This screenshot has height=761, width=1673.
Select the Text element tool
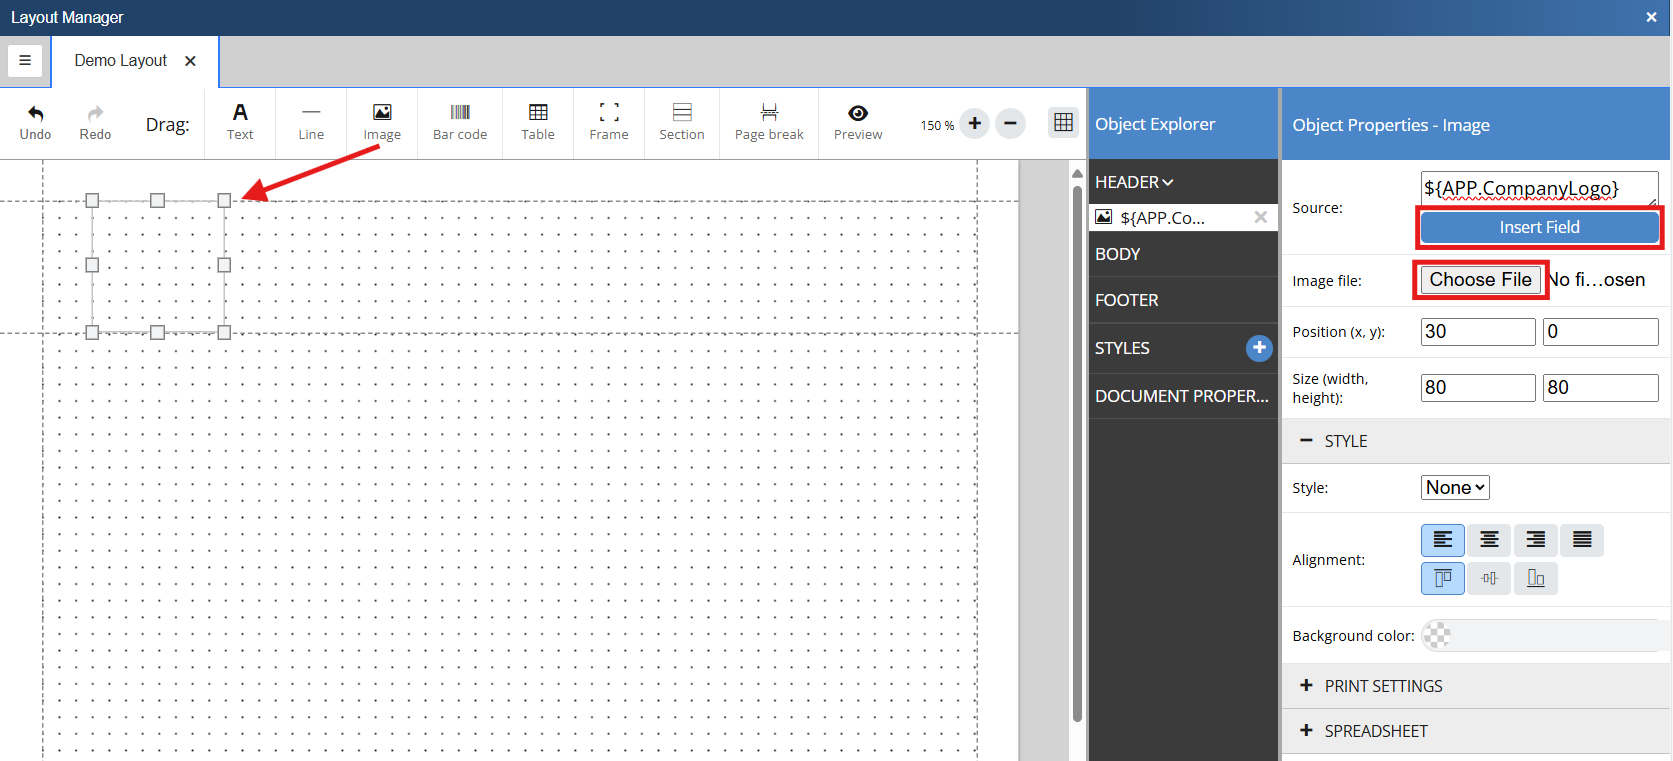(240, 122)
